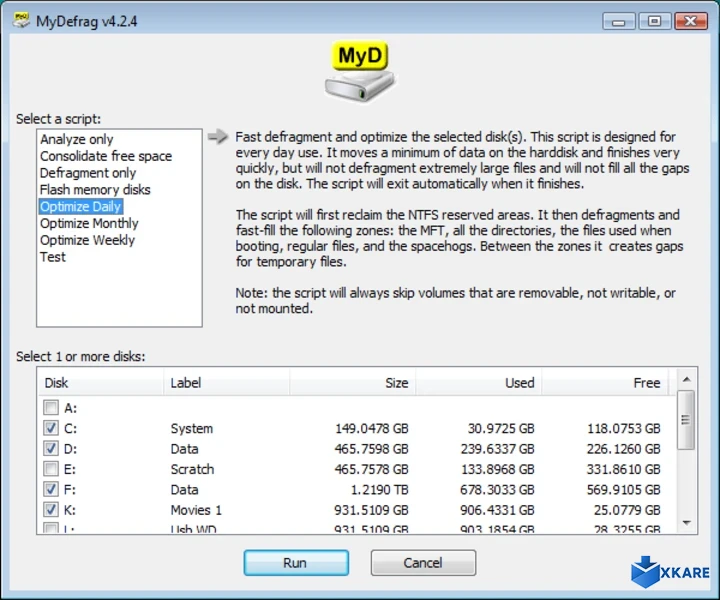
Task: Enable the A: disk checkbox
Action: click(51, 407)
